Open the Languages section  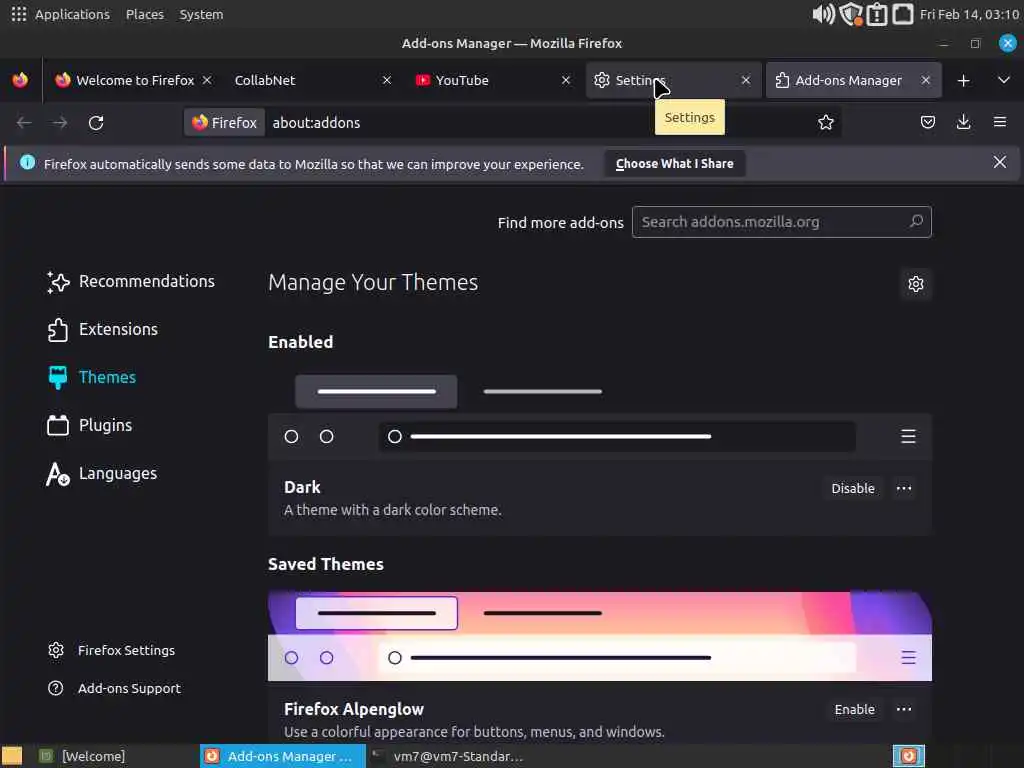(x=102, y=473)
